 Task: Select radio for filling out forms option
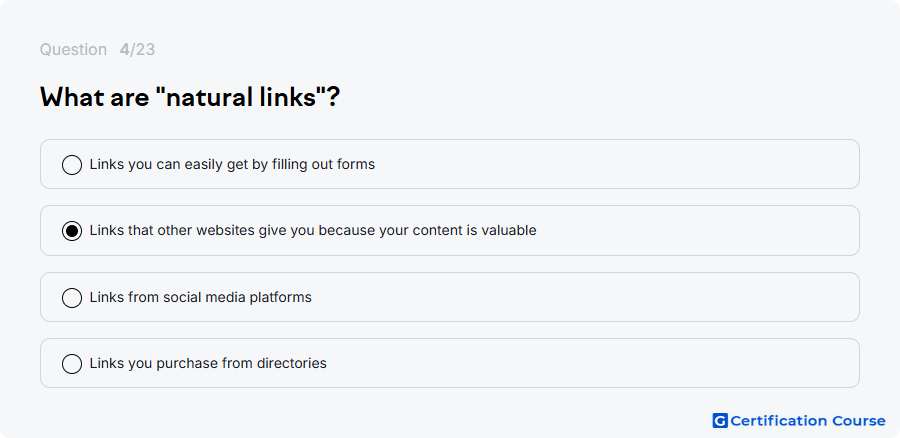[x=72, y=165]
